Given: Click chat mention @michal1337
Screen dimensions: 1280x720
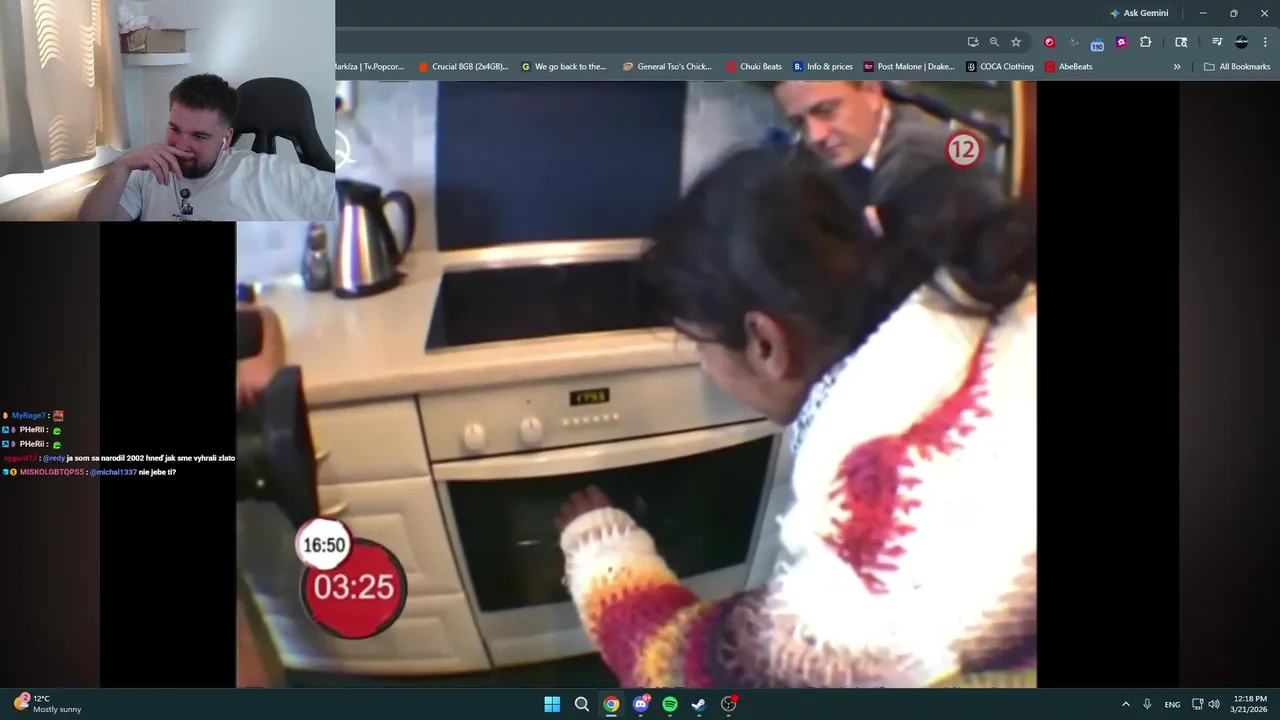Looking at the screenshot, I should [113, 471].
